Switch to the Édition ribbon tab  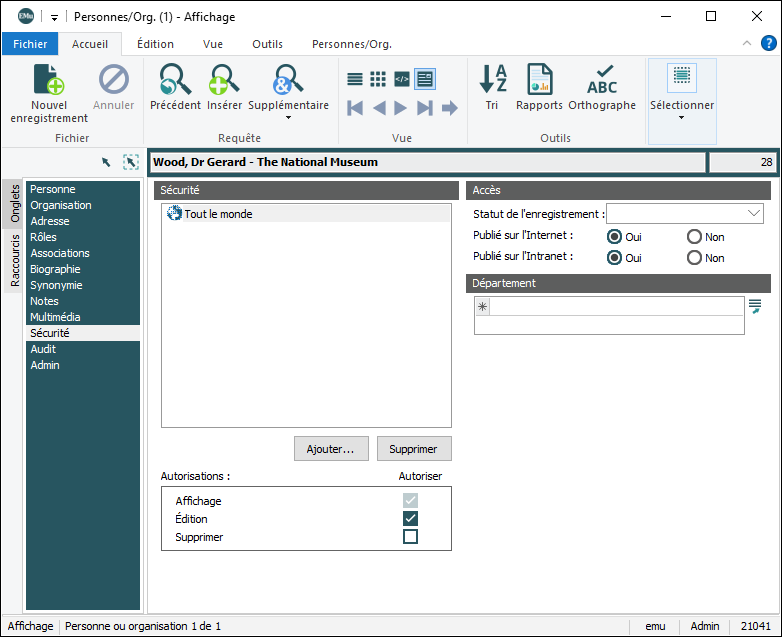pos(155,44)
